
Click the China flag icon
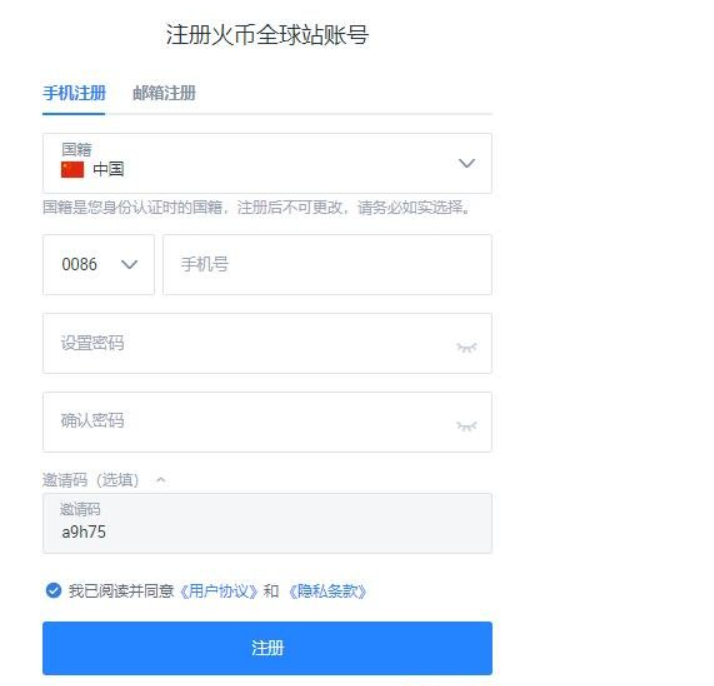(x=73, y=169)
